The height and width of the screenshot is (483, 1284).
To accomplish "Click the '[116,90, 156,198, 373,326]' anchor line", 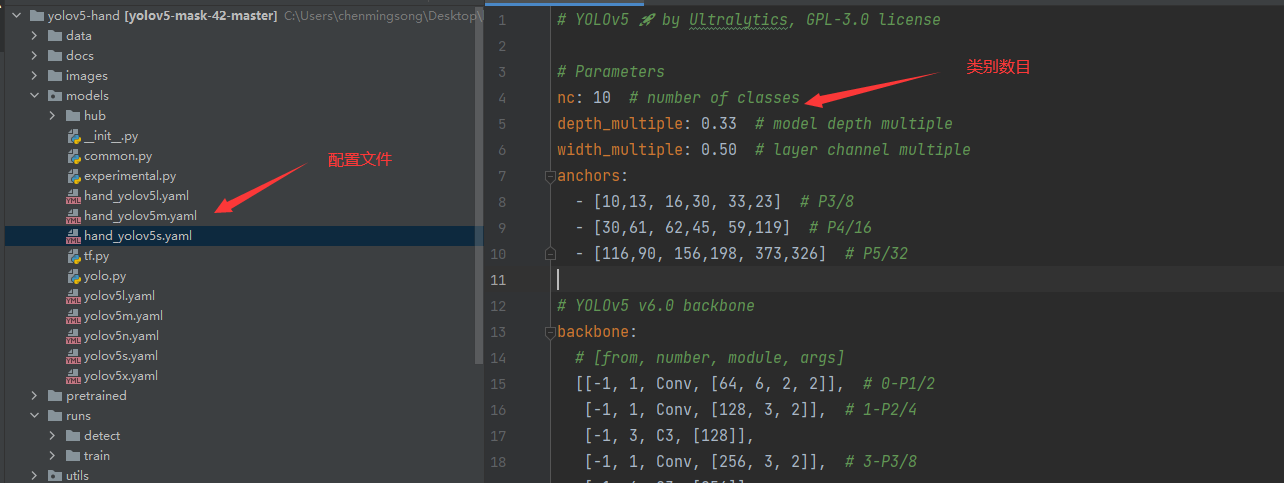I will pyautogui.click(x=710, y=254).
